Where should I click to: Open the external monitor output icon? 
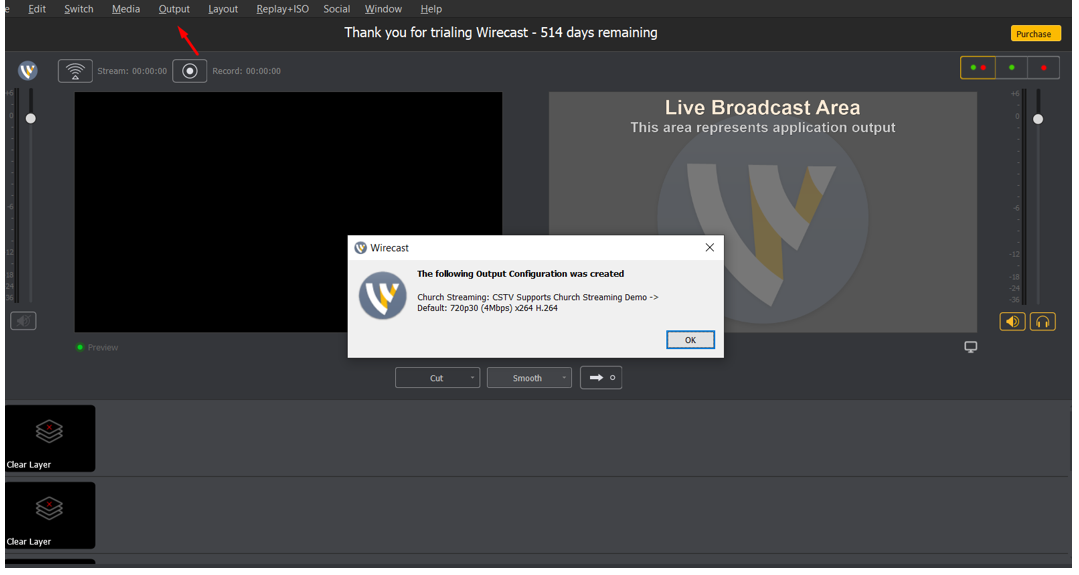pyautogui.click(x=970, y=347)
